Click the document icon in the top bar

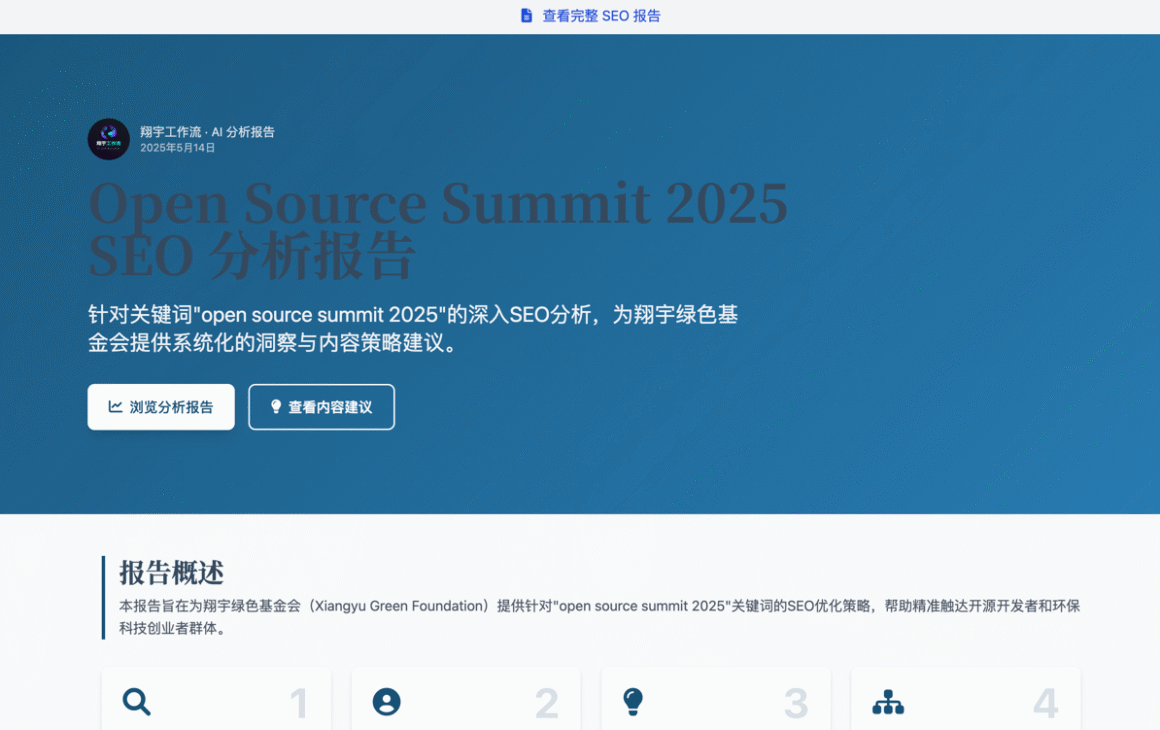coord(527,16)
